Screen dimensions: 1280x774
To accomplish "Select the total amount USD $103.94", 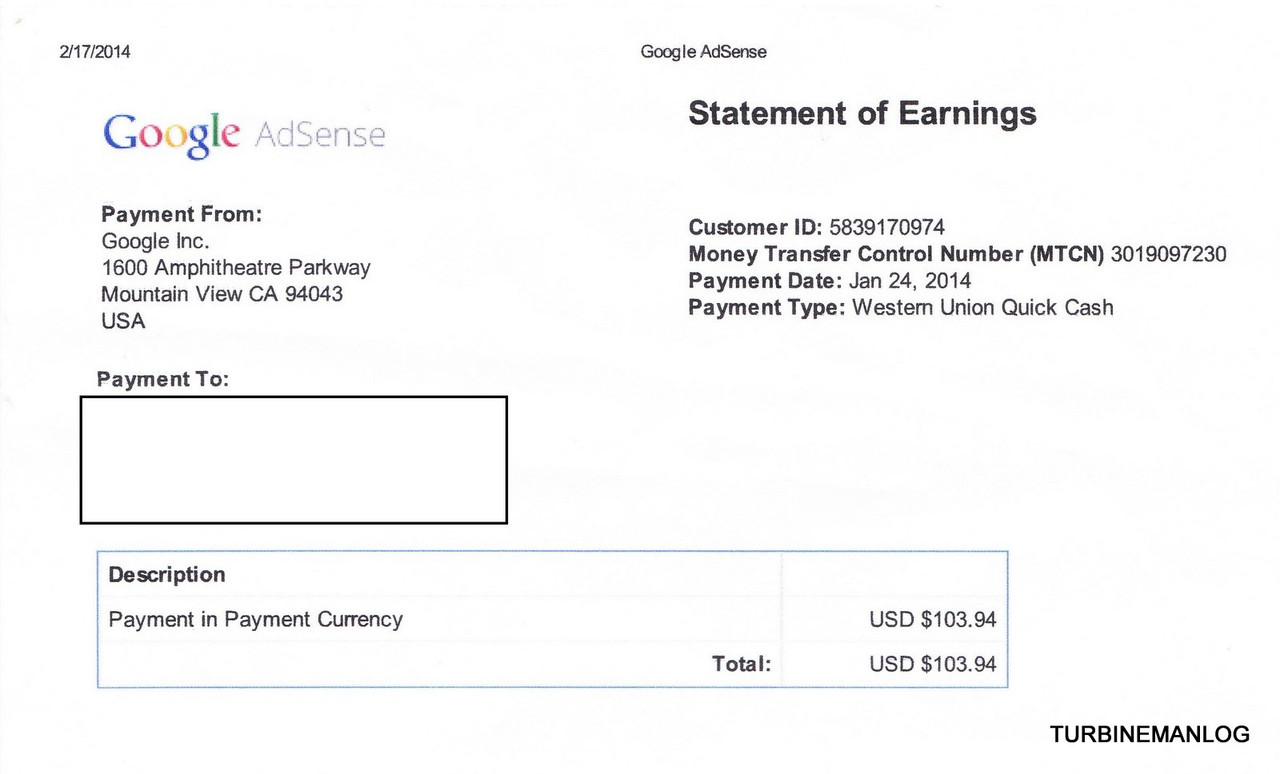I will pyautogui.click(x=933, y=664).
